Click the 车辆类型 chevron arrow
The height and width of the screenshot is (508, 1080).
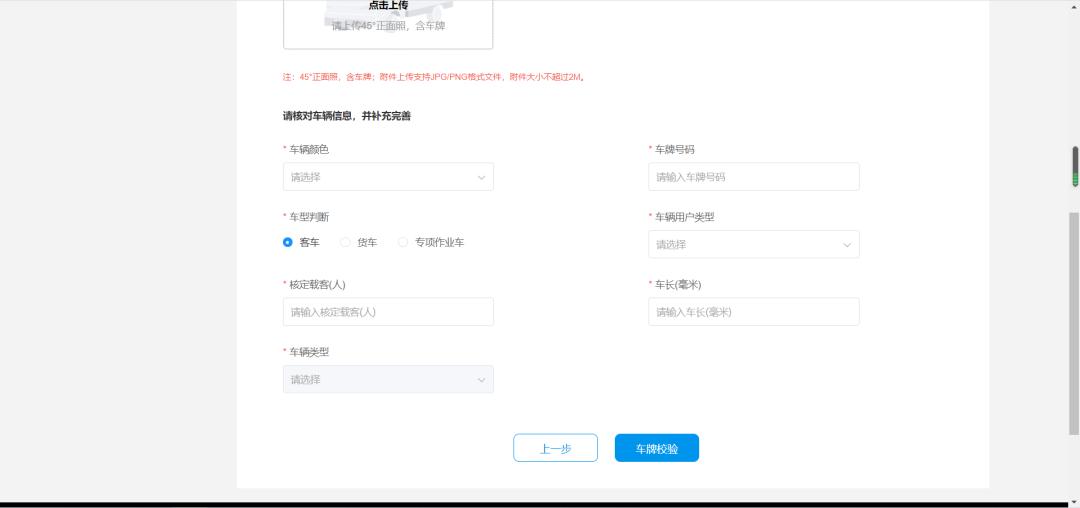pos(481,380)
